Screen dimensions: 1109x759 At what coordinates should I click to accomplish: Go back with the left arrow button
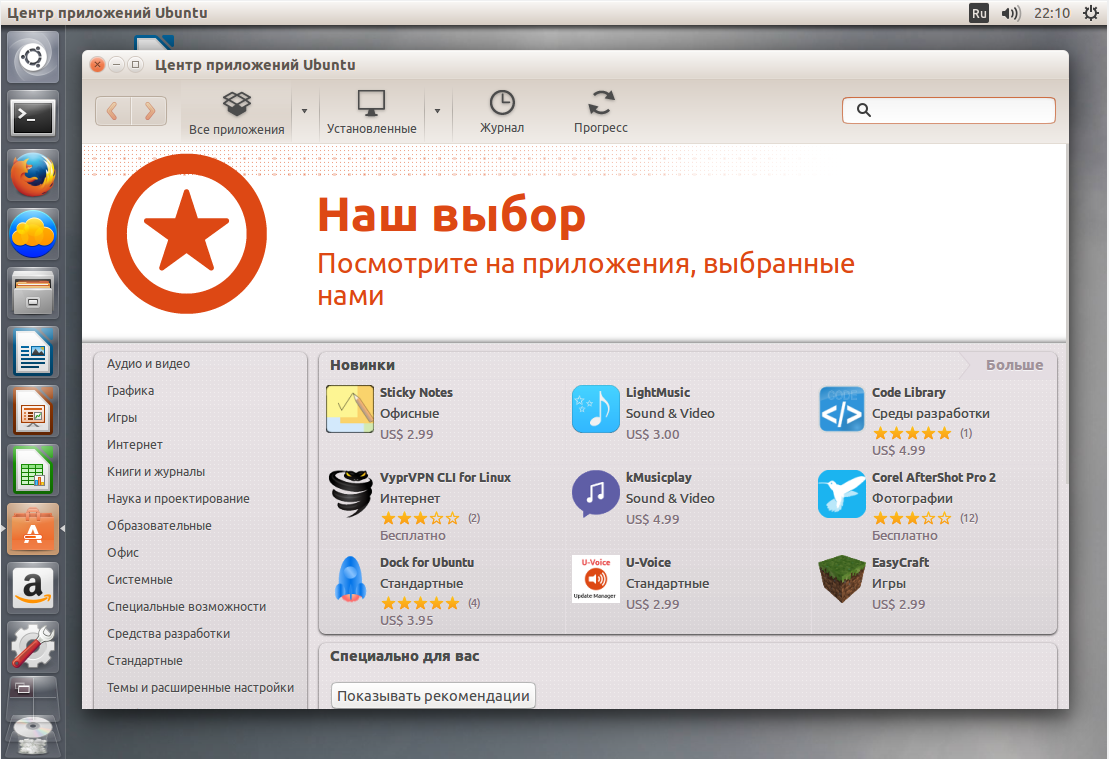click(x=113, y=111)
